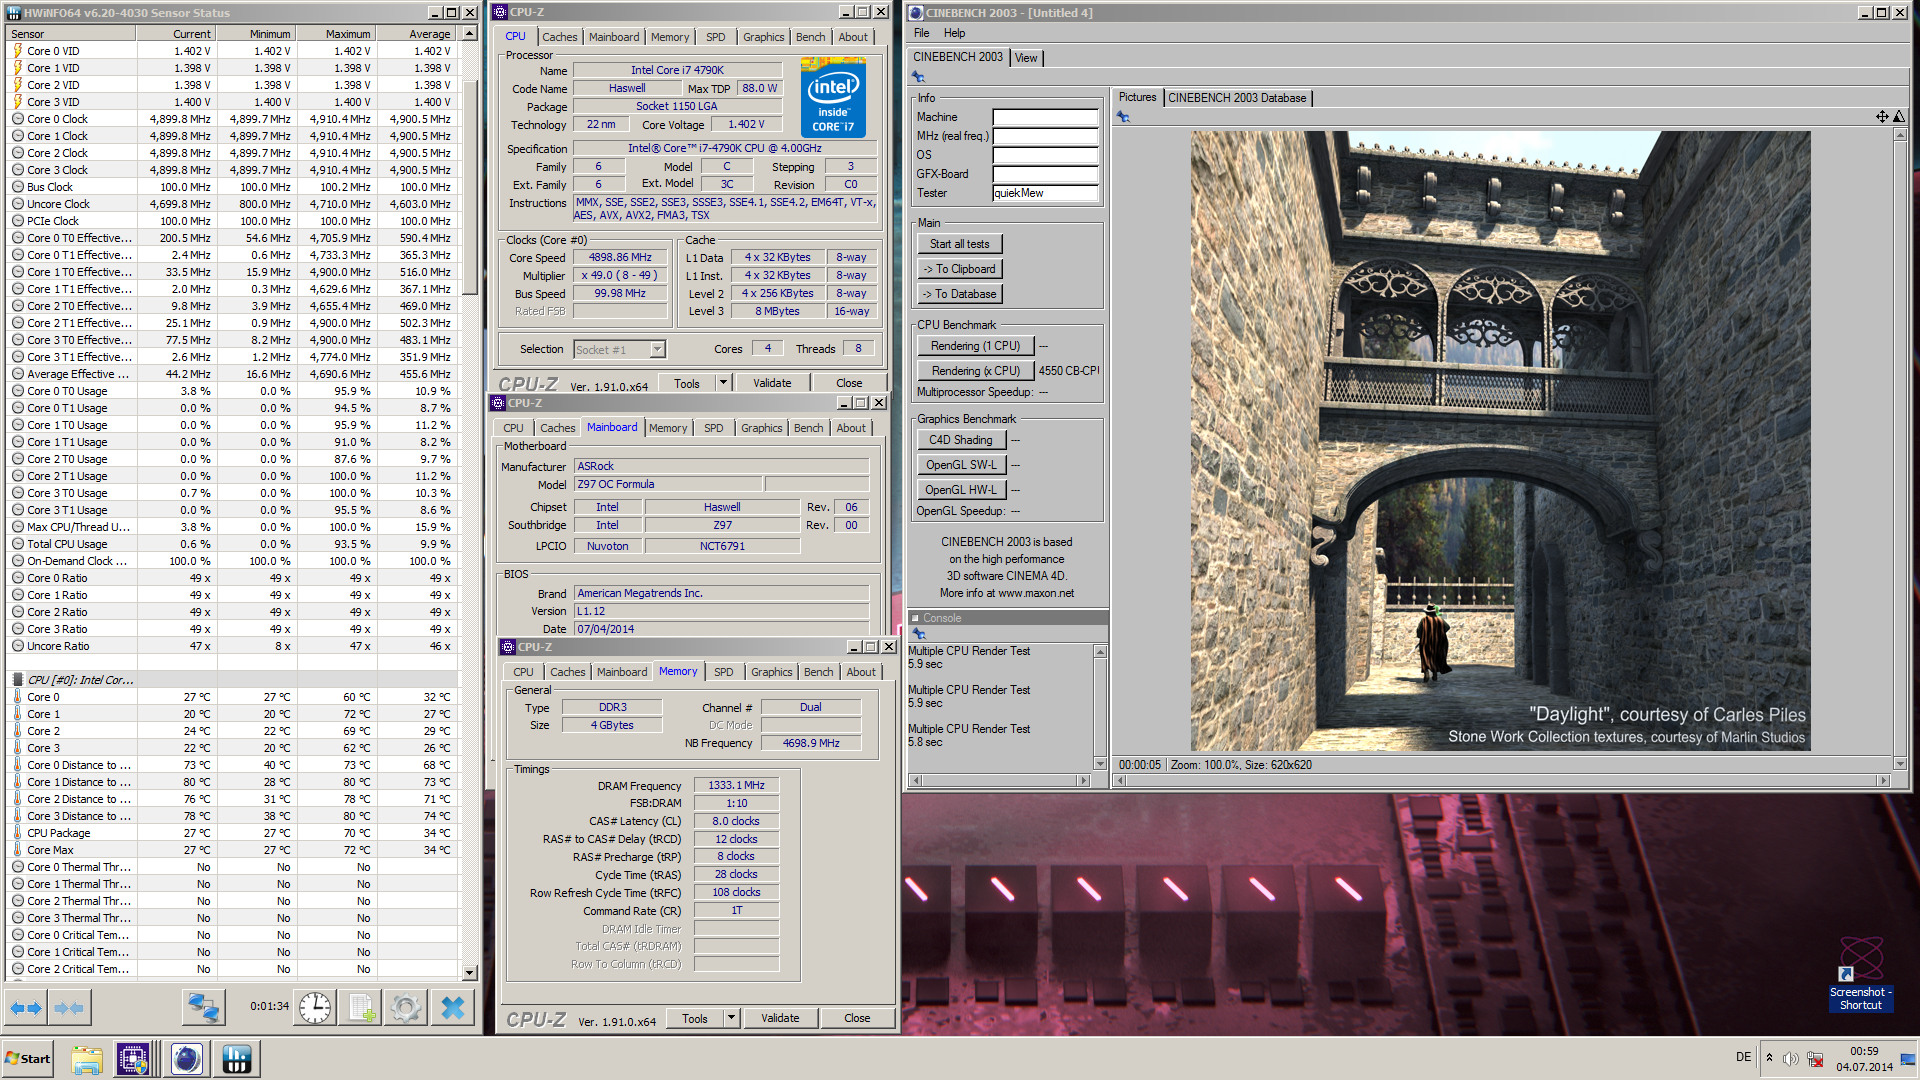
Task: Click the red flag tray icon
Action: click(x=1815, y=1059)
